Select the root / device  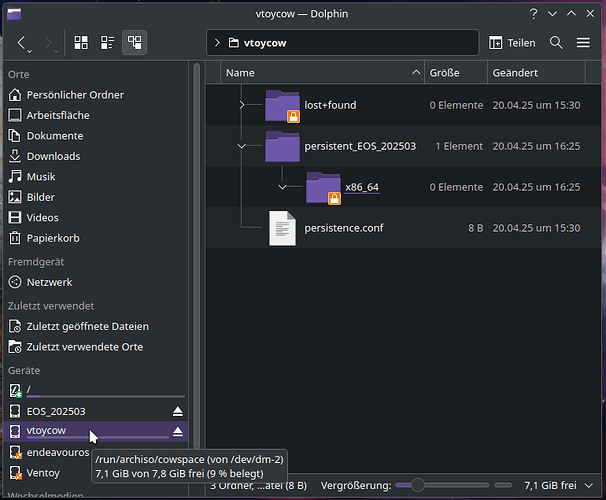coord(96,391)
